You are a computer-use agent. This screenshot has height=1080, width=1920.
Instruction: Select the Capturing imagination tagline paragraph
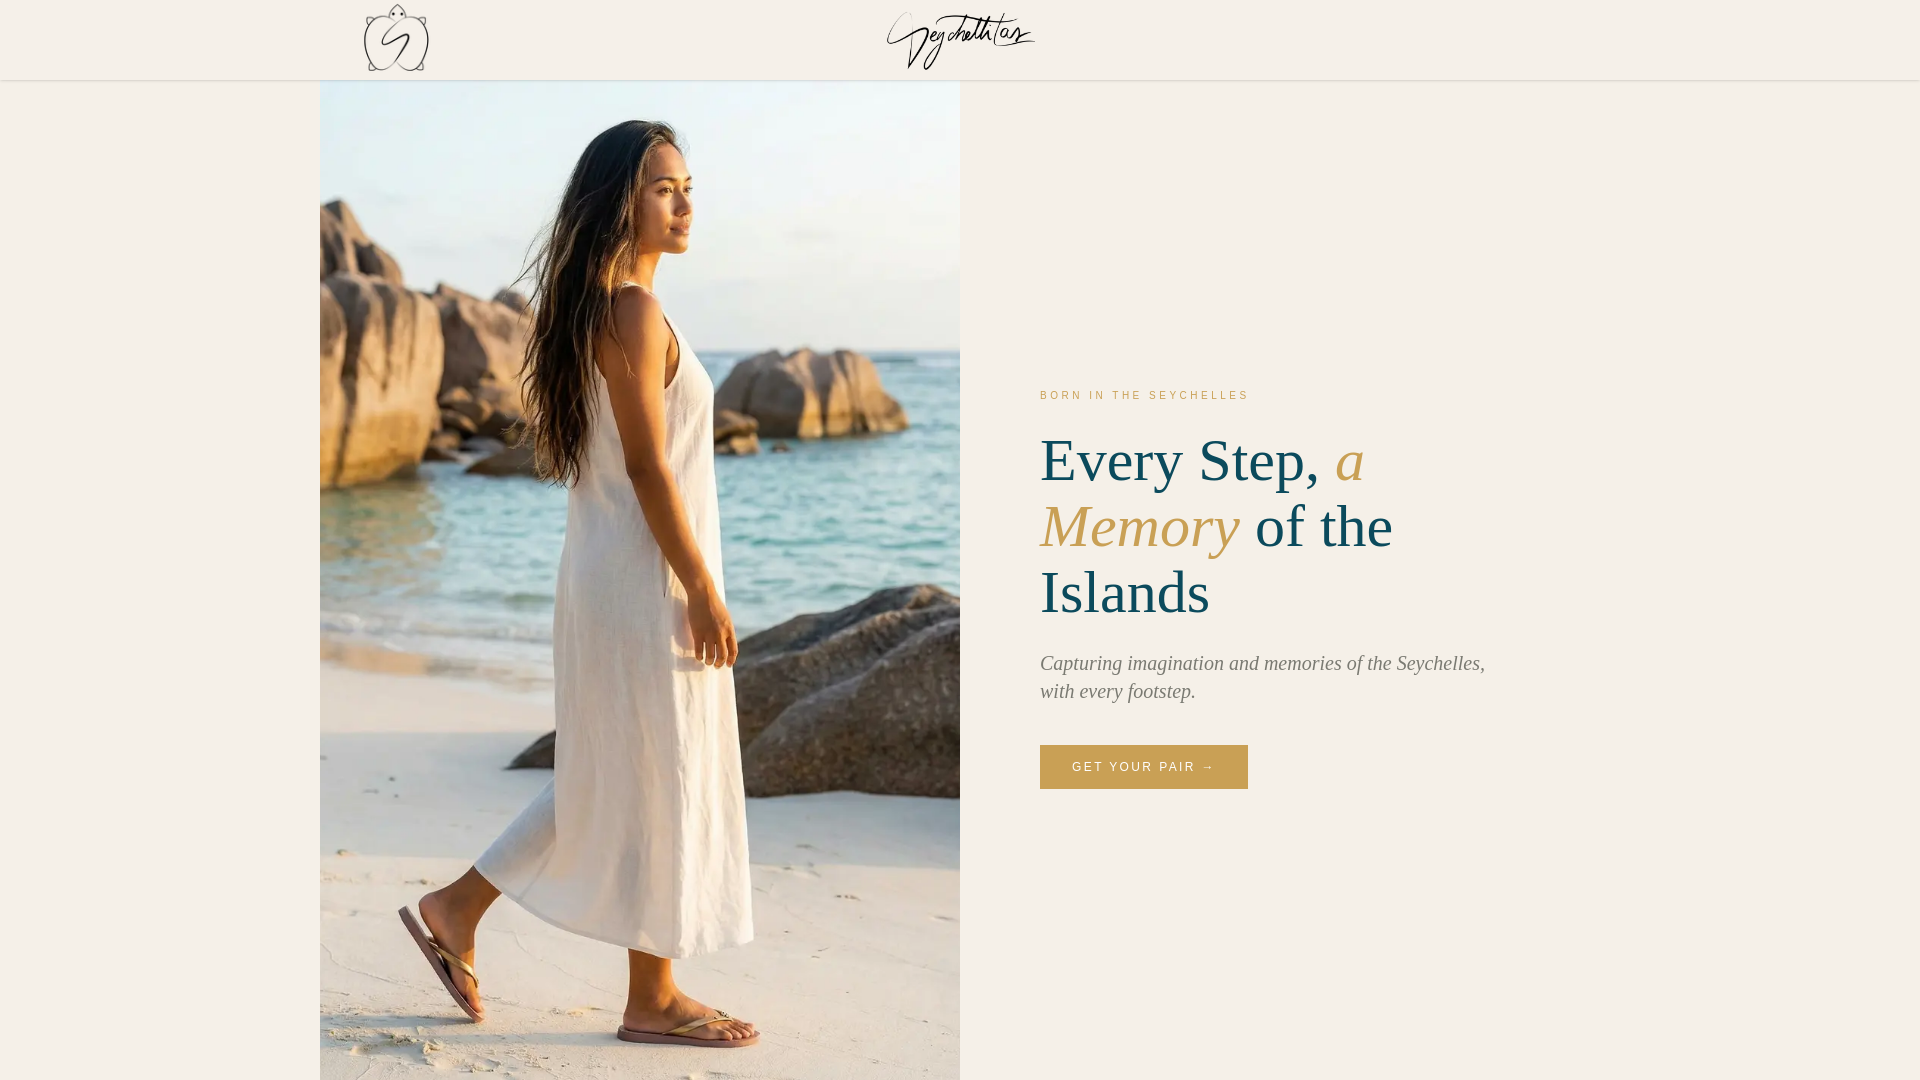[x=1262, y=677]
